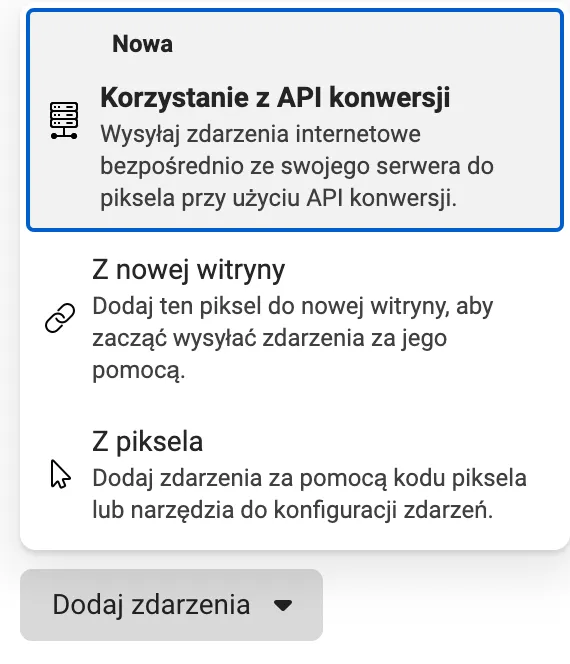The image size is (570, 664).
Task: Click 'zacząć wysyłać zdarzenia za jego' line
Action: pyautogui.click(x=269, y=338)
